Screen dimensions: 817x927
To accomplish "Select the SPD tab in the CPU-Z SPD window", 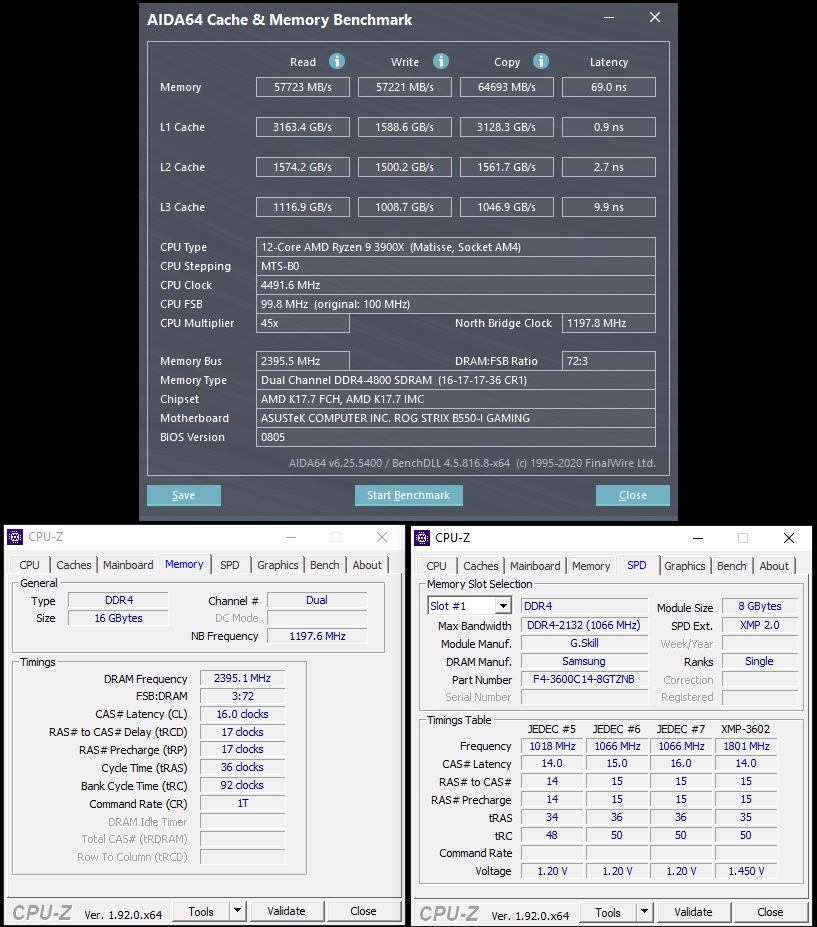I will click(x=637, y=565).
